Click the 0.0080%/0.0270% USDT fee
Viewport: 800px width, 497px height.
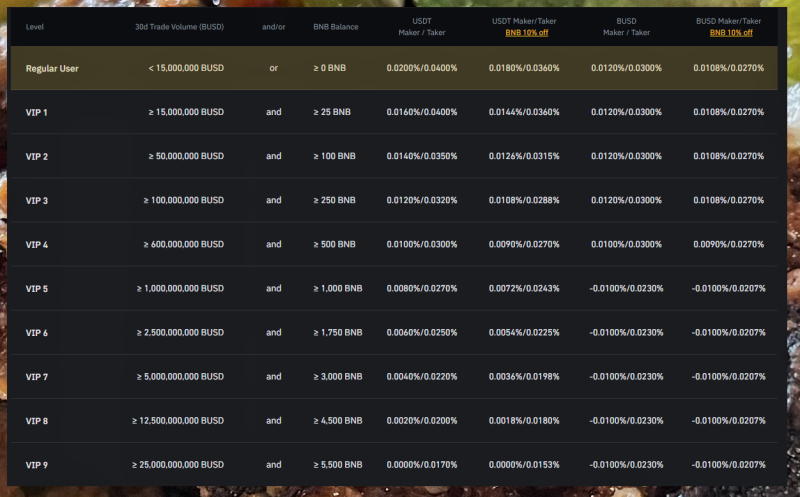[x=422, y=288]
